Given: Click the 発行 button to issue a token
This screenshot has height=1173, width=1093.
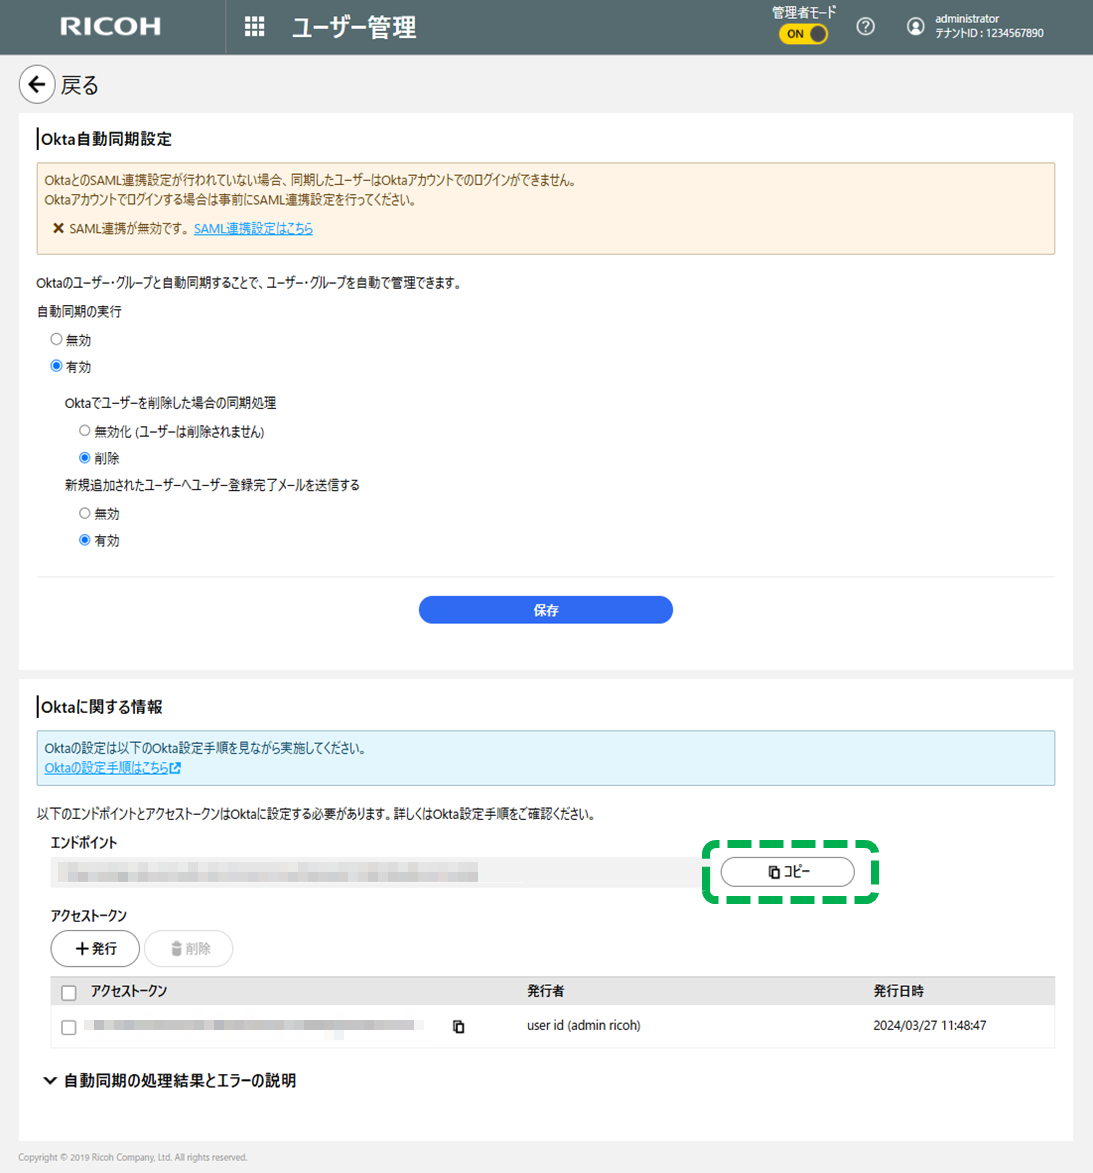Looking at the screenshot, I should coord(95,949).
